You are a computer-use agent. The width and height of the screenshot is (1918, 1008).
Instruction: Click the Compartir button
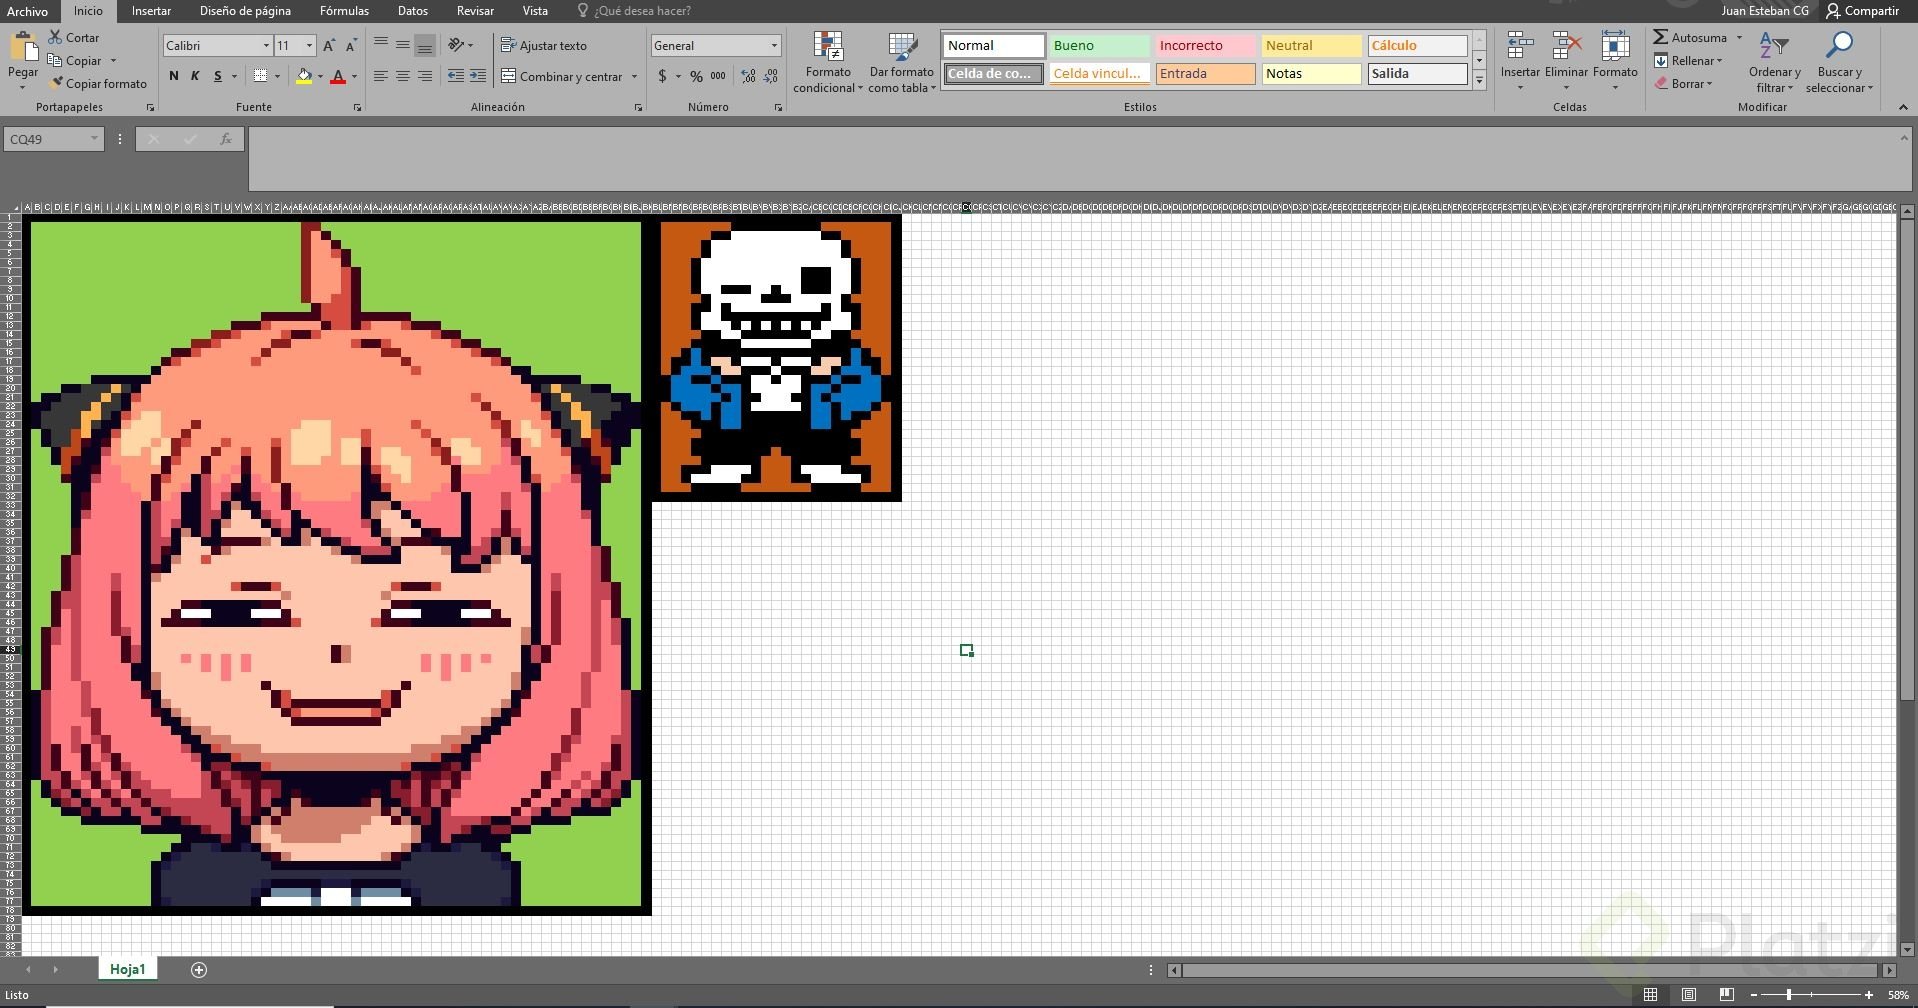1862,11
